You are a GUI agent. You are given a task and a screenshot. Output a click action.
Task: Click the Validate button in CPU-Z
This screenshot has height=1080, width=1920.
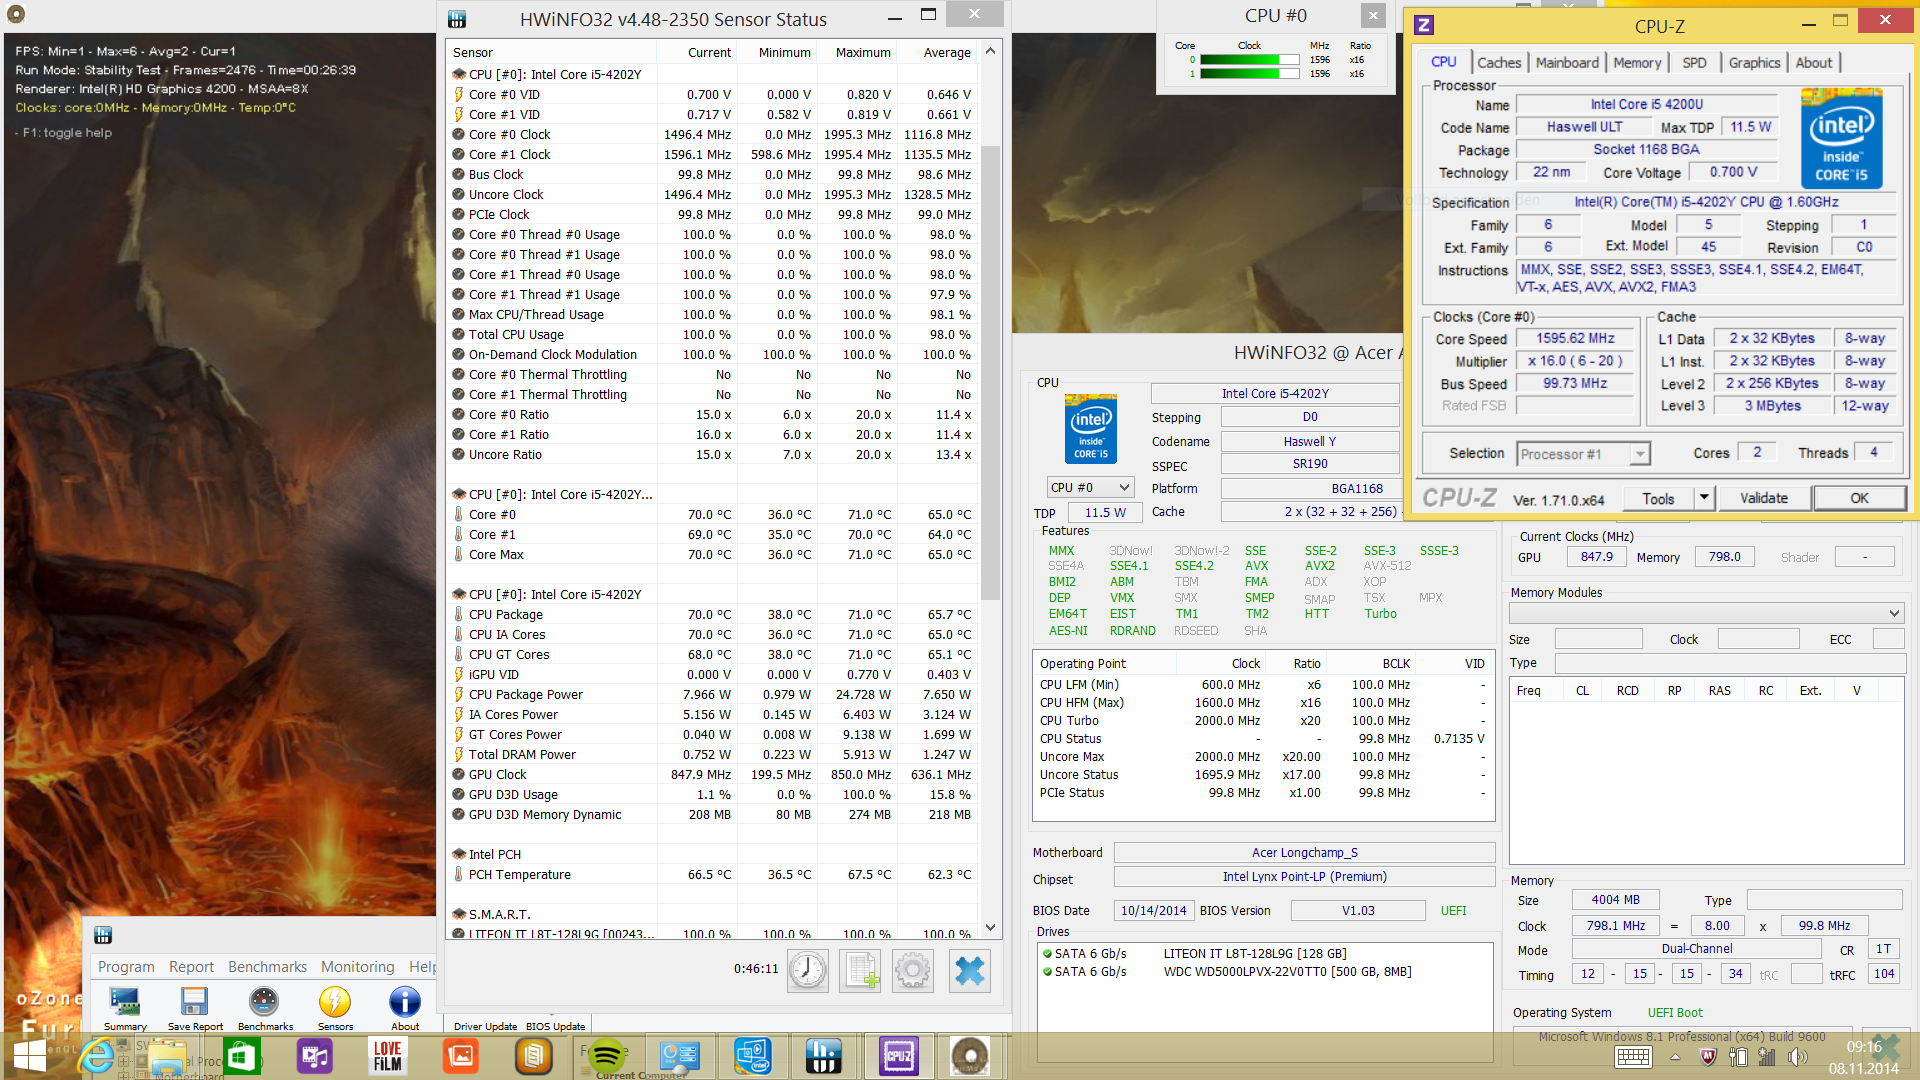(1763, 498)
